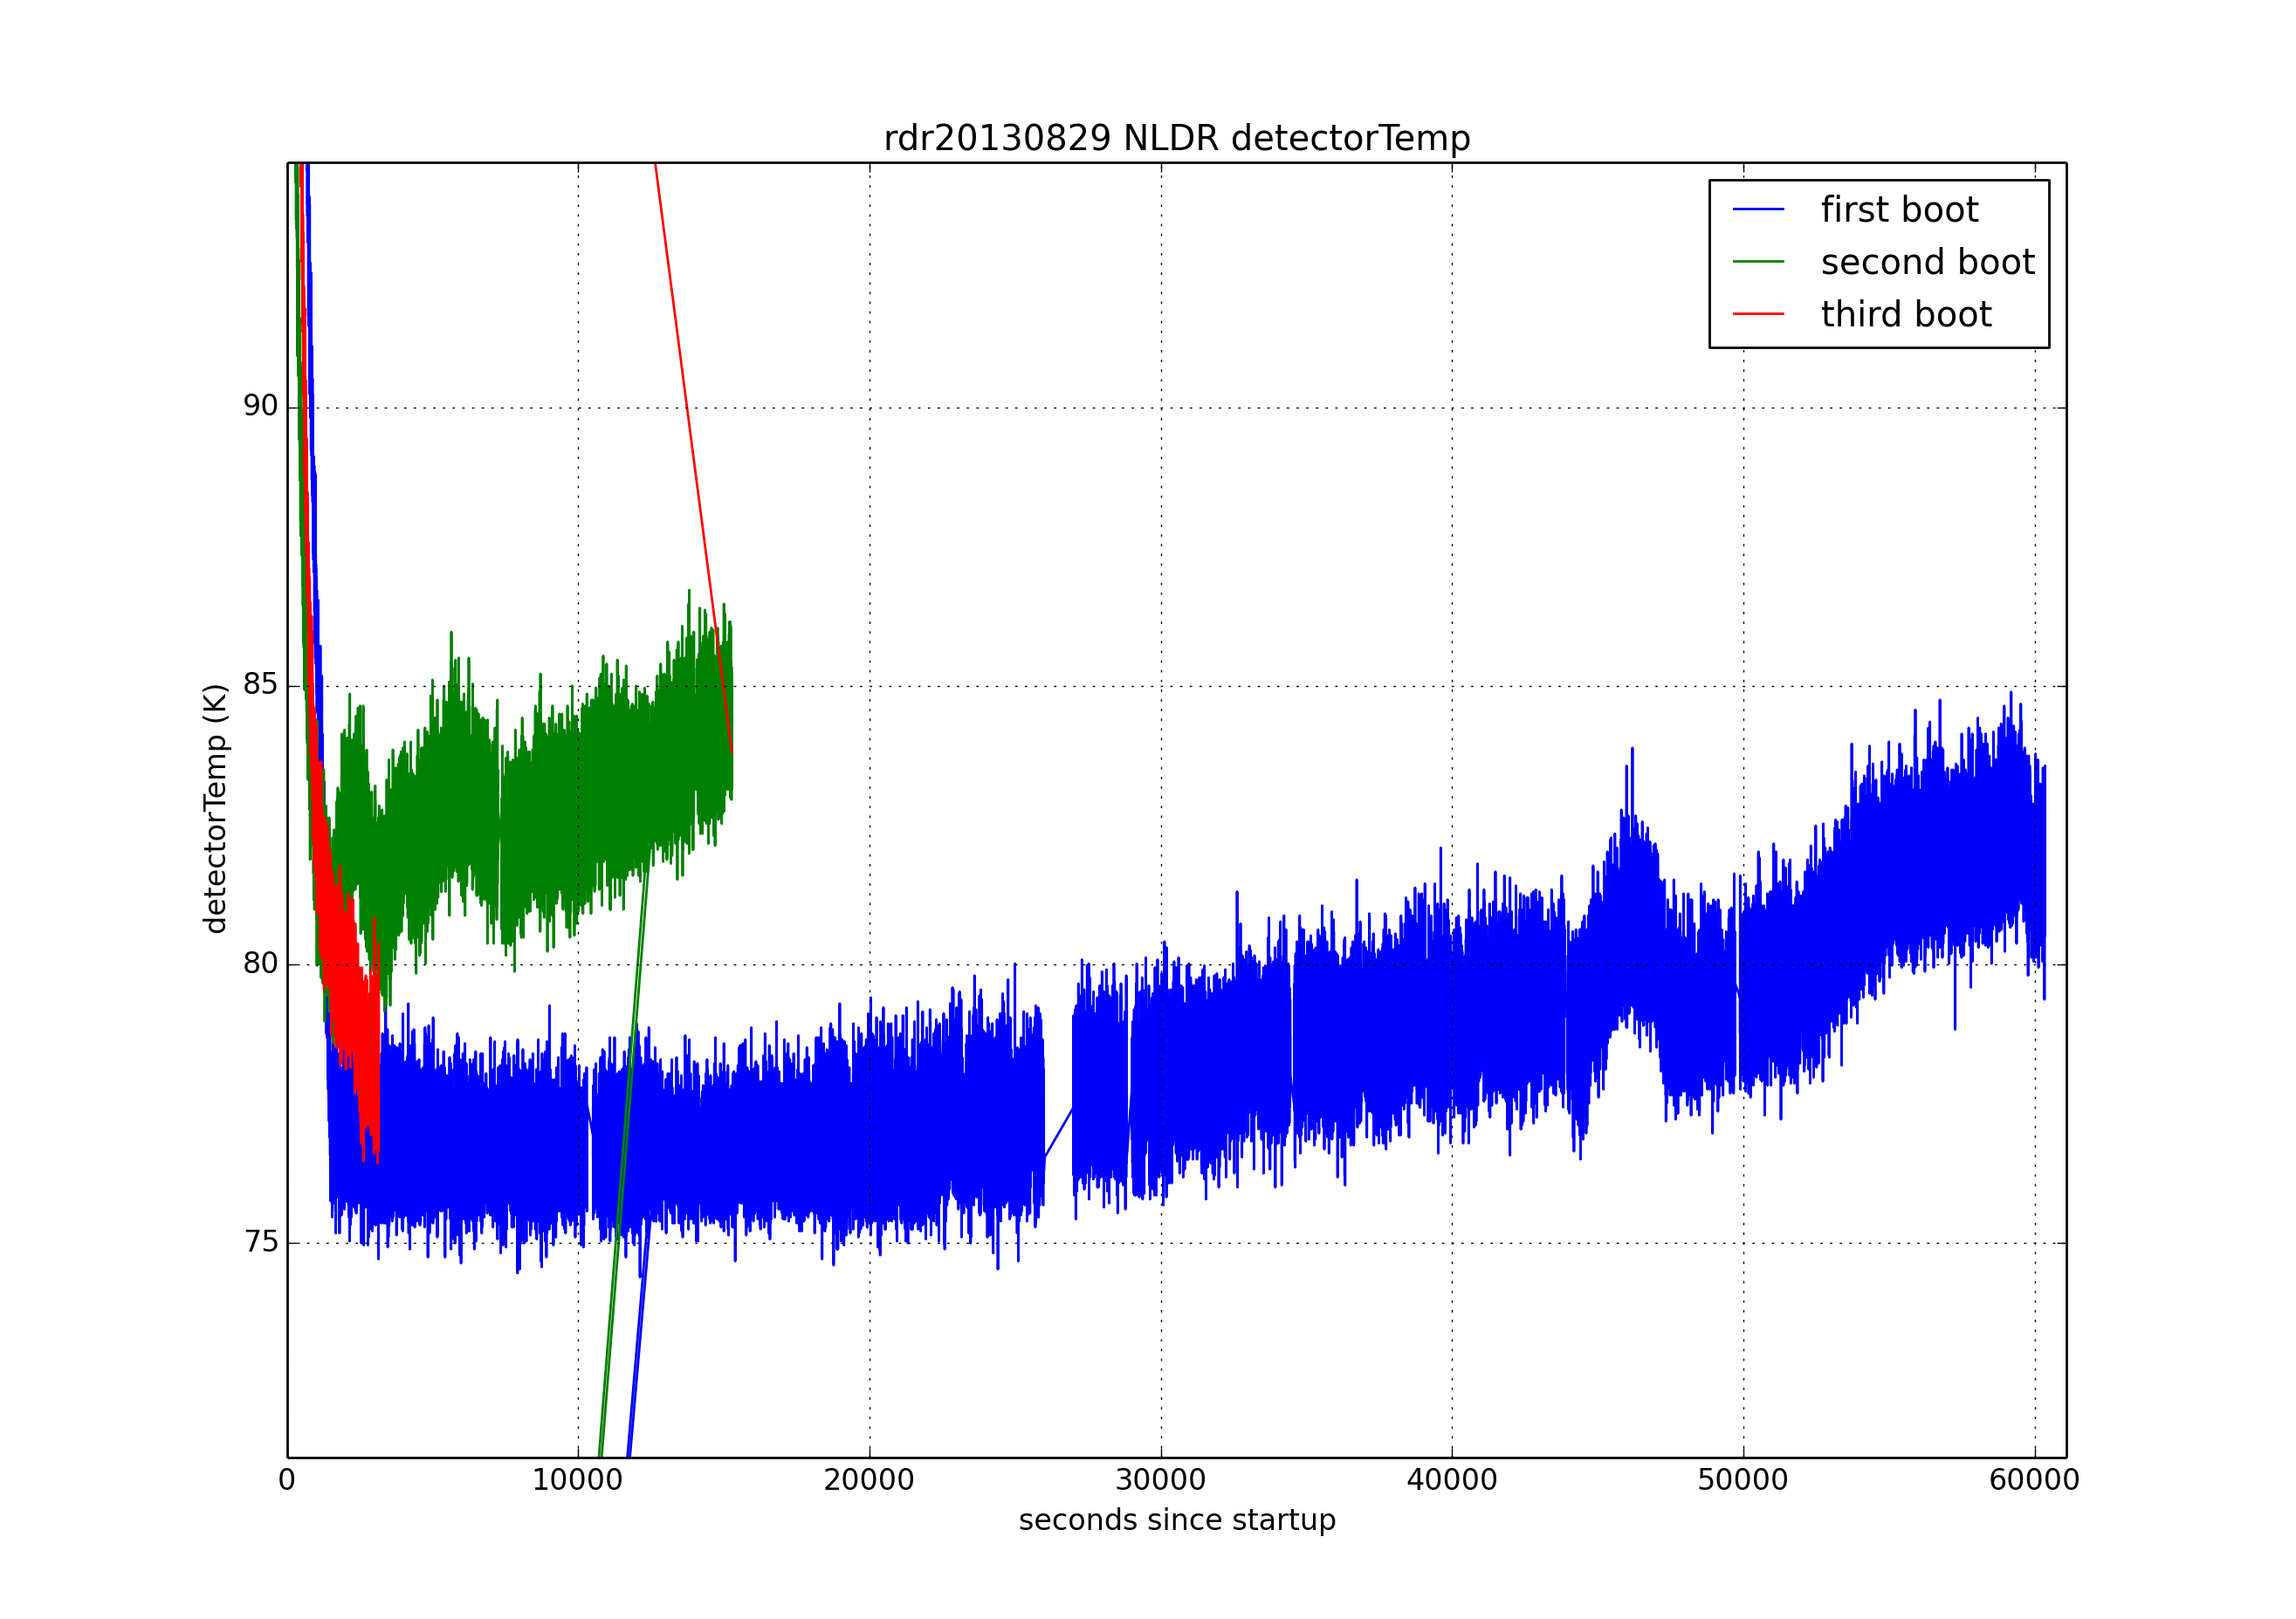The width and height of the screenshot is (2296, 1619).
Task: Click the y-axis tick label 85
Action: coord(260,685)
